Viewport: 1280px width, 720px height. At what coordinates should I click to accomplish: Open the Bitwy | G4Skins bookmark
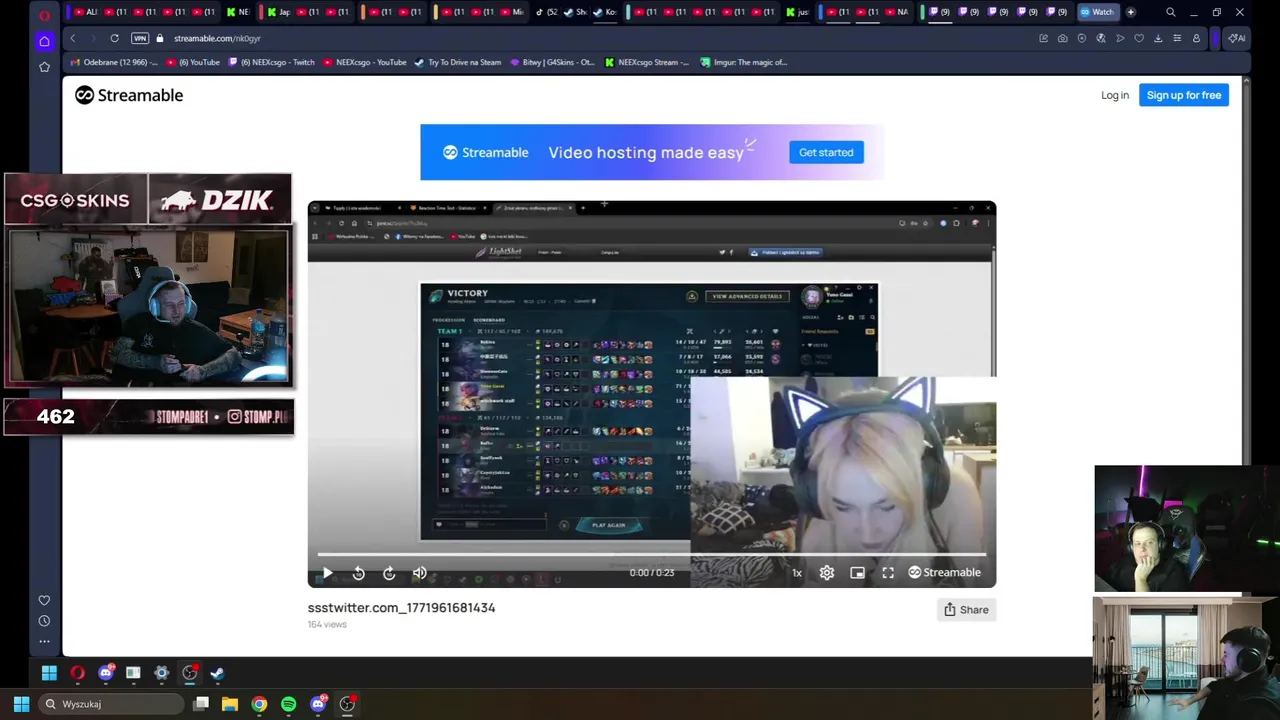coord(552,62)
